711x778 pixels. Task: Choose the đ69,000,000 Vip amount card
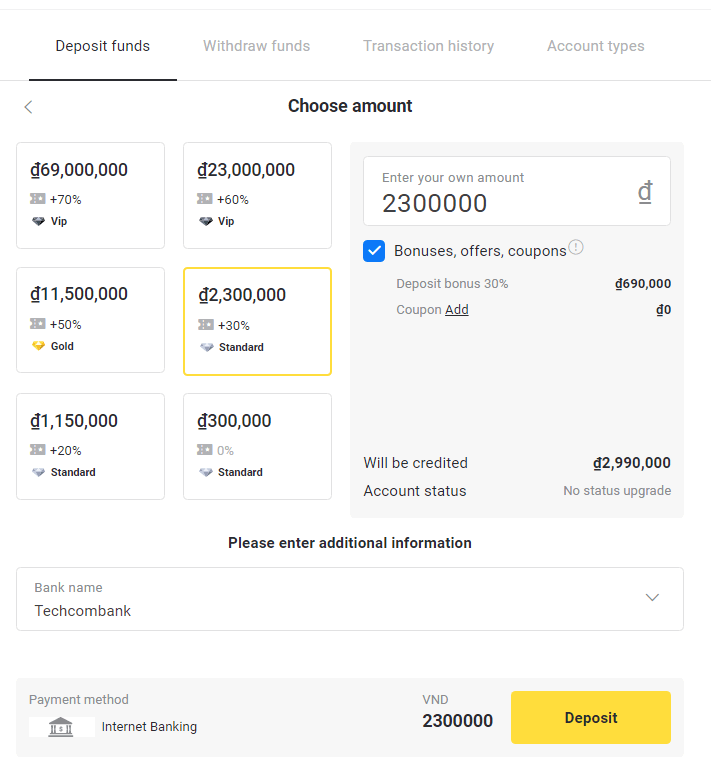tap(90, 195)
